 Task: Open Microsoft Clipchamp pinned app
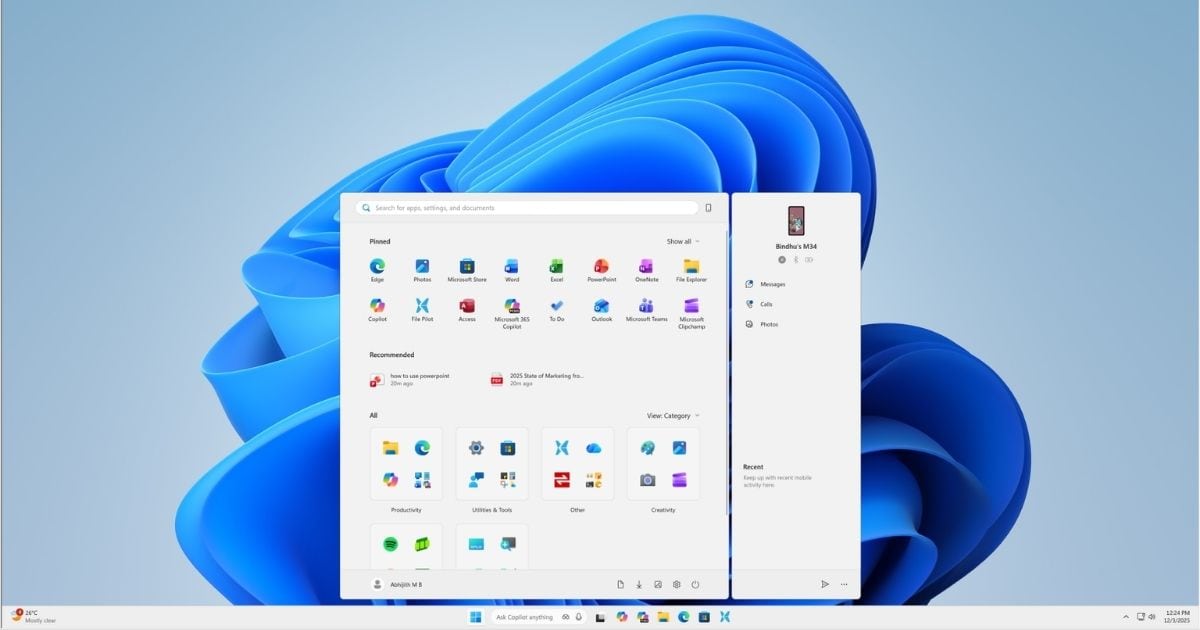point(691,311)
